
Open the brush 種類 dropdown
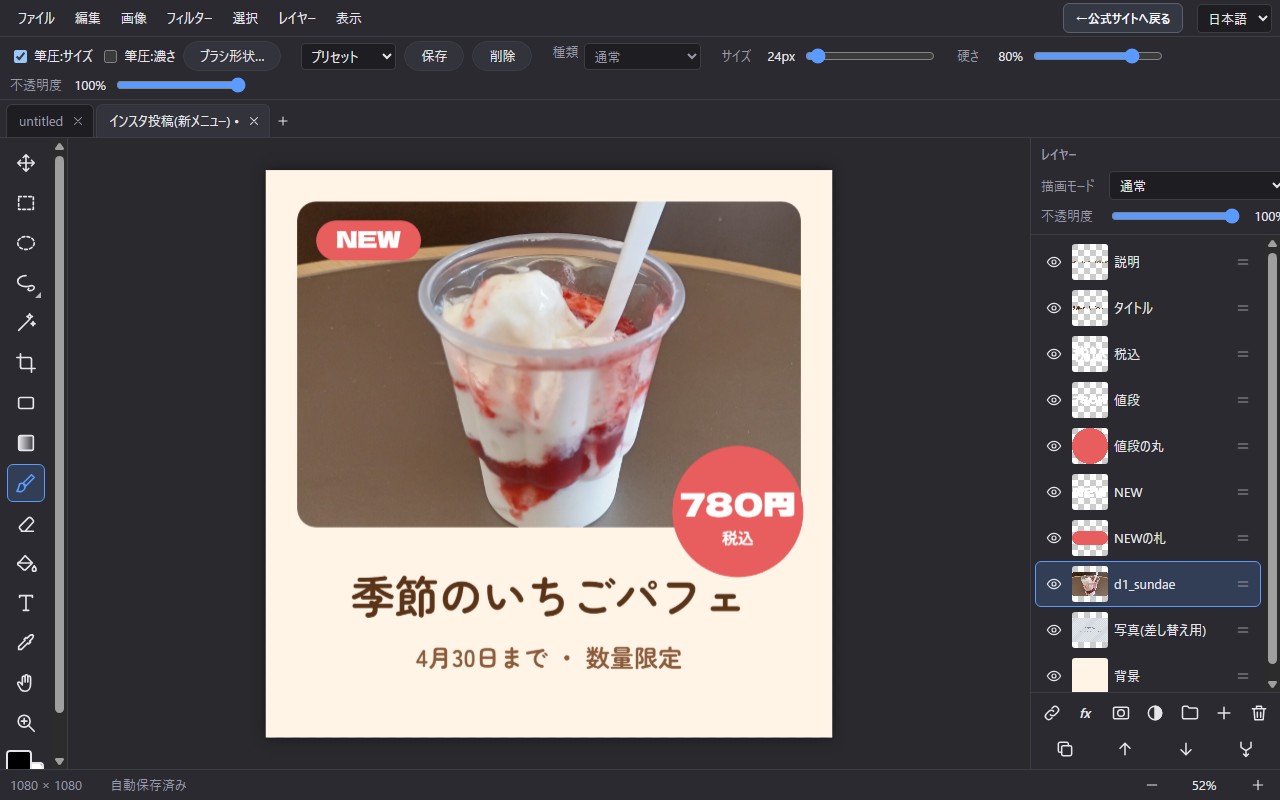pyautogui.click(x=642, y=57)
